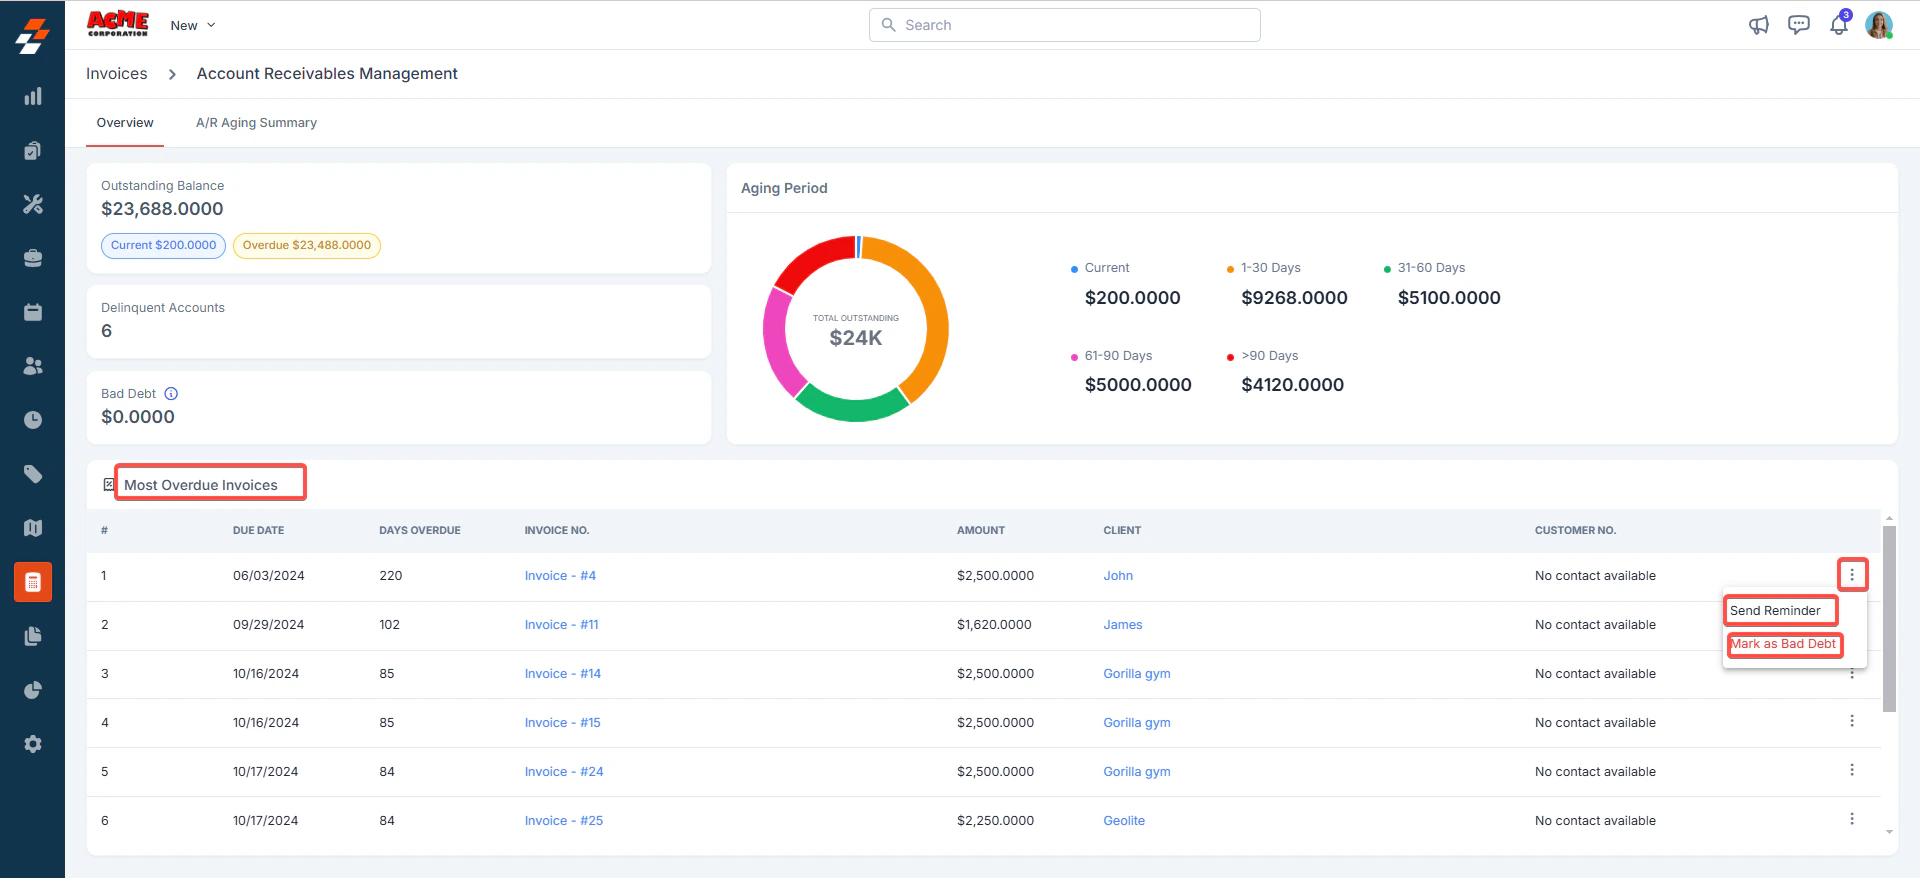Switch to the A/R Aging Summary tab
This screenshot has width=1920, height=878.
(256, 123)
